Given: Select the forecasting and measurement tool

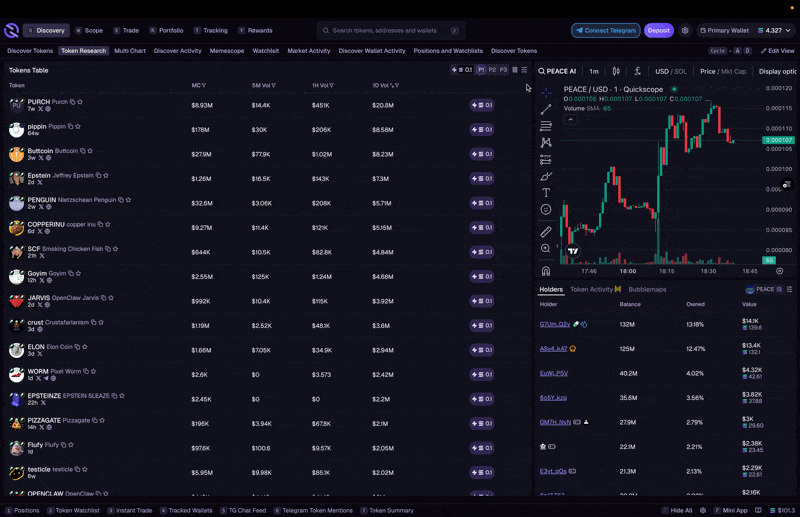Looking at the screenshot, I should tap(546, 160).
